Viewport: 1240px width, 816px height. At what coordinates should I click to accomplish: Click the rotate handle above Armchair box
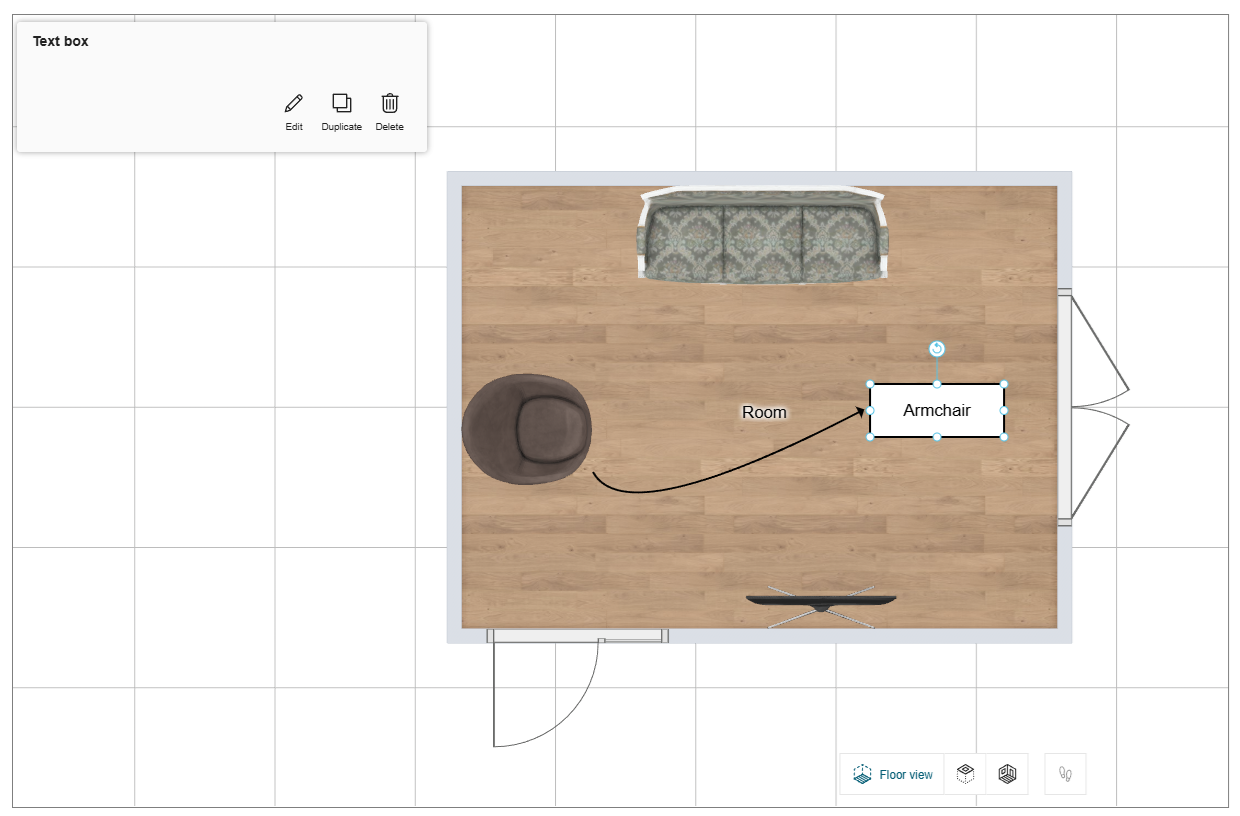[937, 349]
